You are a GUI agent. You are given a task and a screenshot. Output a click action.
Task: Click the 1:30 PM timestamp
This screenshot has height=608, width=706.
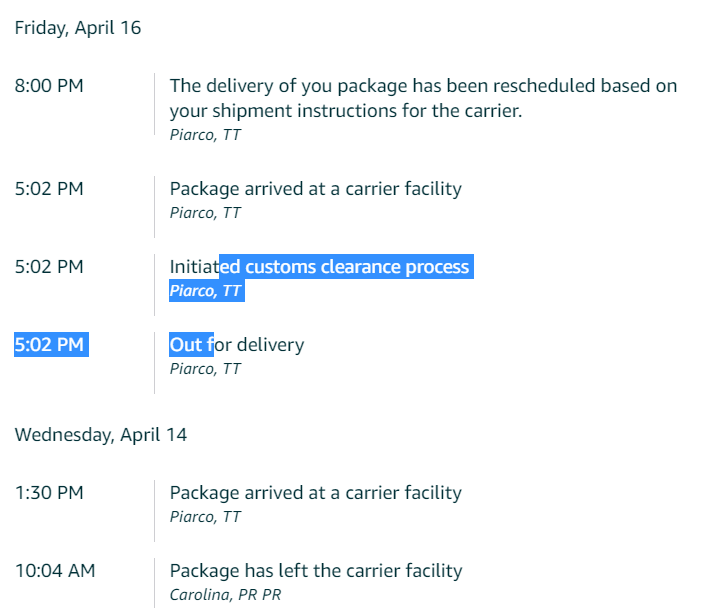pyautogui.click(x=49, y=493)
